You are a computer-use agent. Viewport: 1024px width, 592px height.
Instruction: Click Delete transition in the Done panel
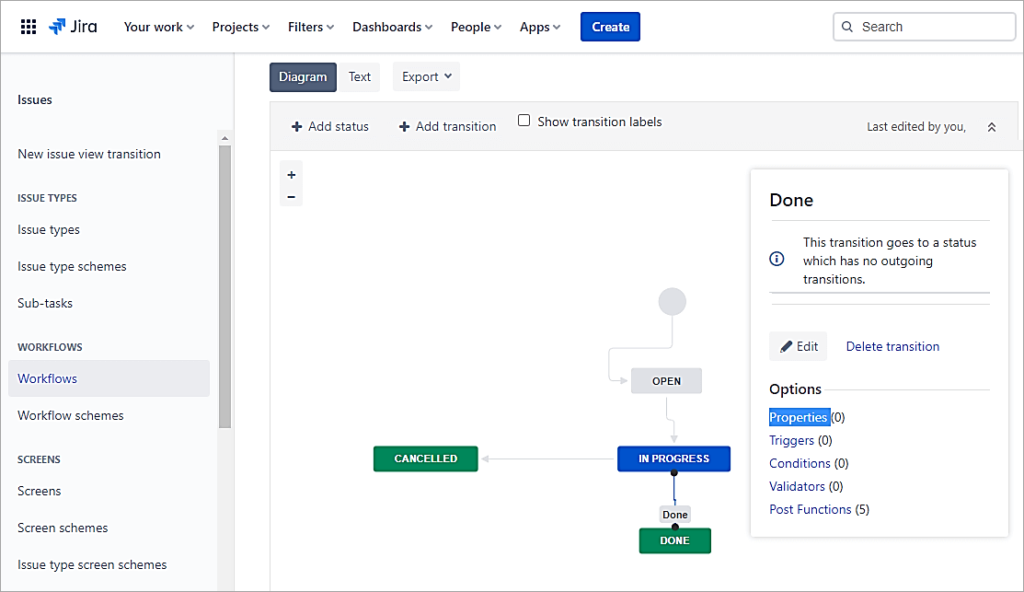pyautogui.click(x=892, y=345)
